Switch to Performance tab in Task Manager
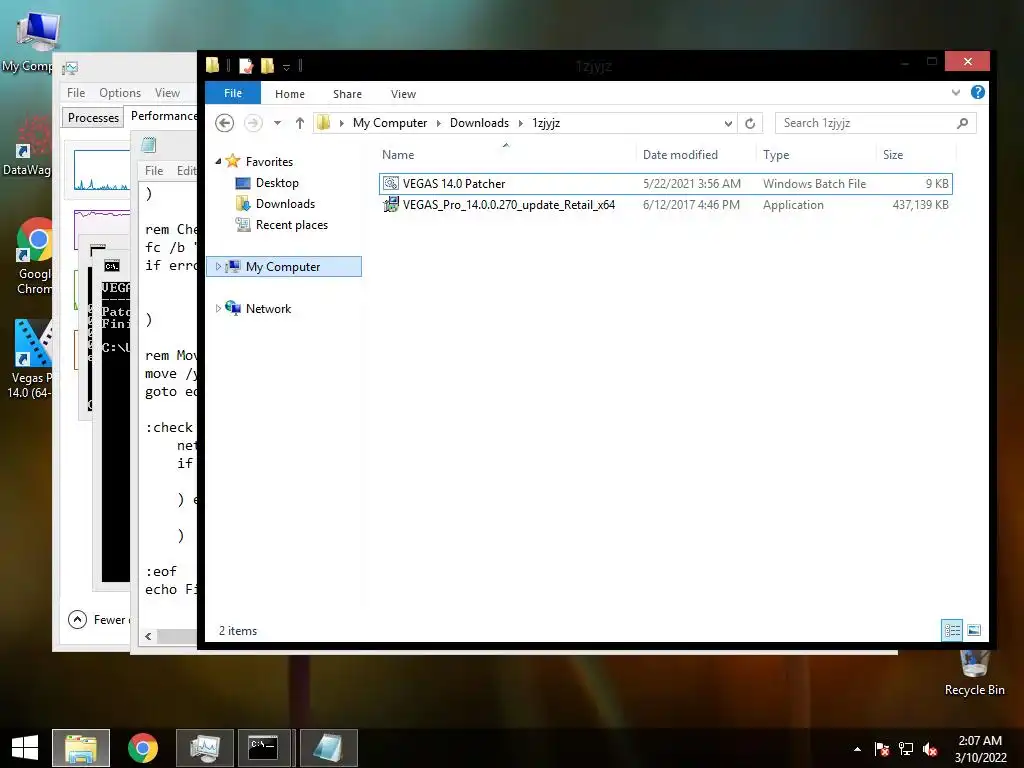This screenshot has width=1024, height=768. [x=162, y=116]
